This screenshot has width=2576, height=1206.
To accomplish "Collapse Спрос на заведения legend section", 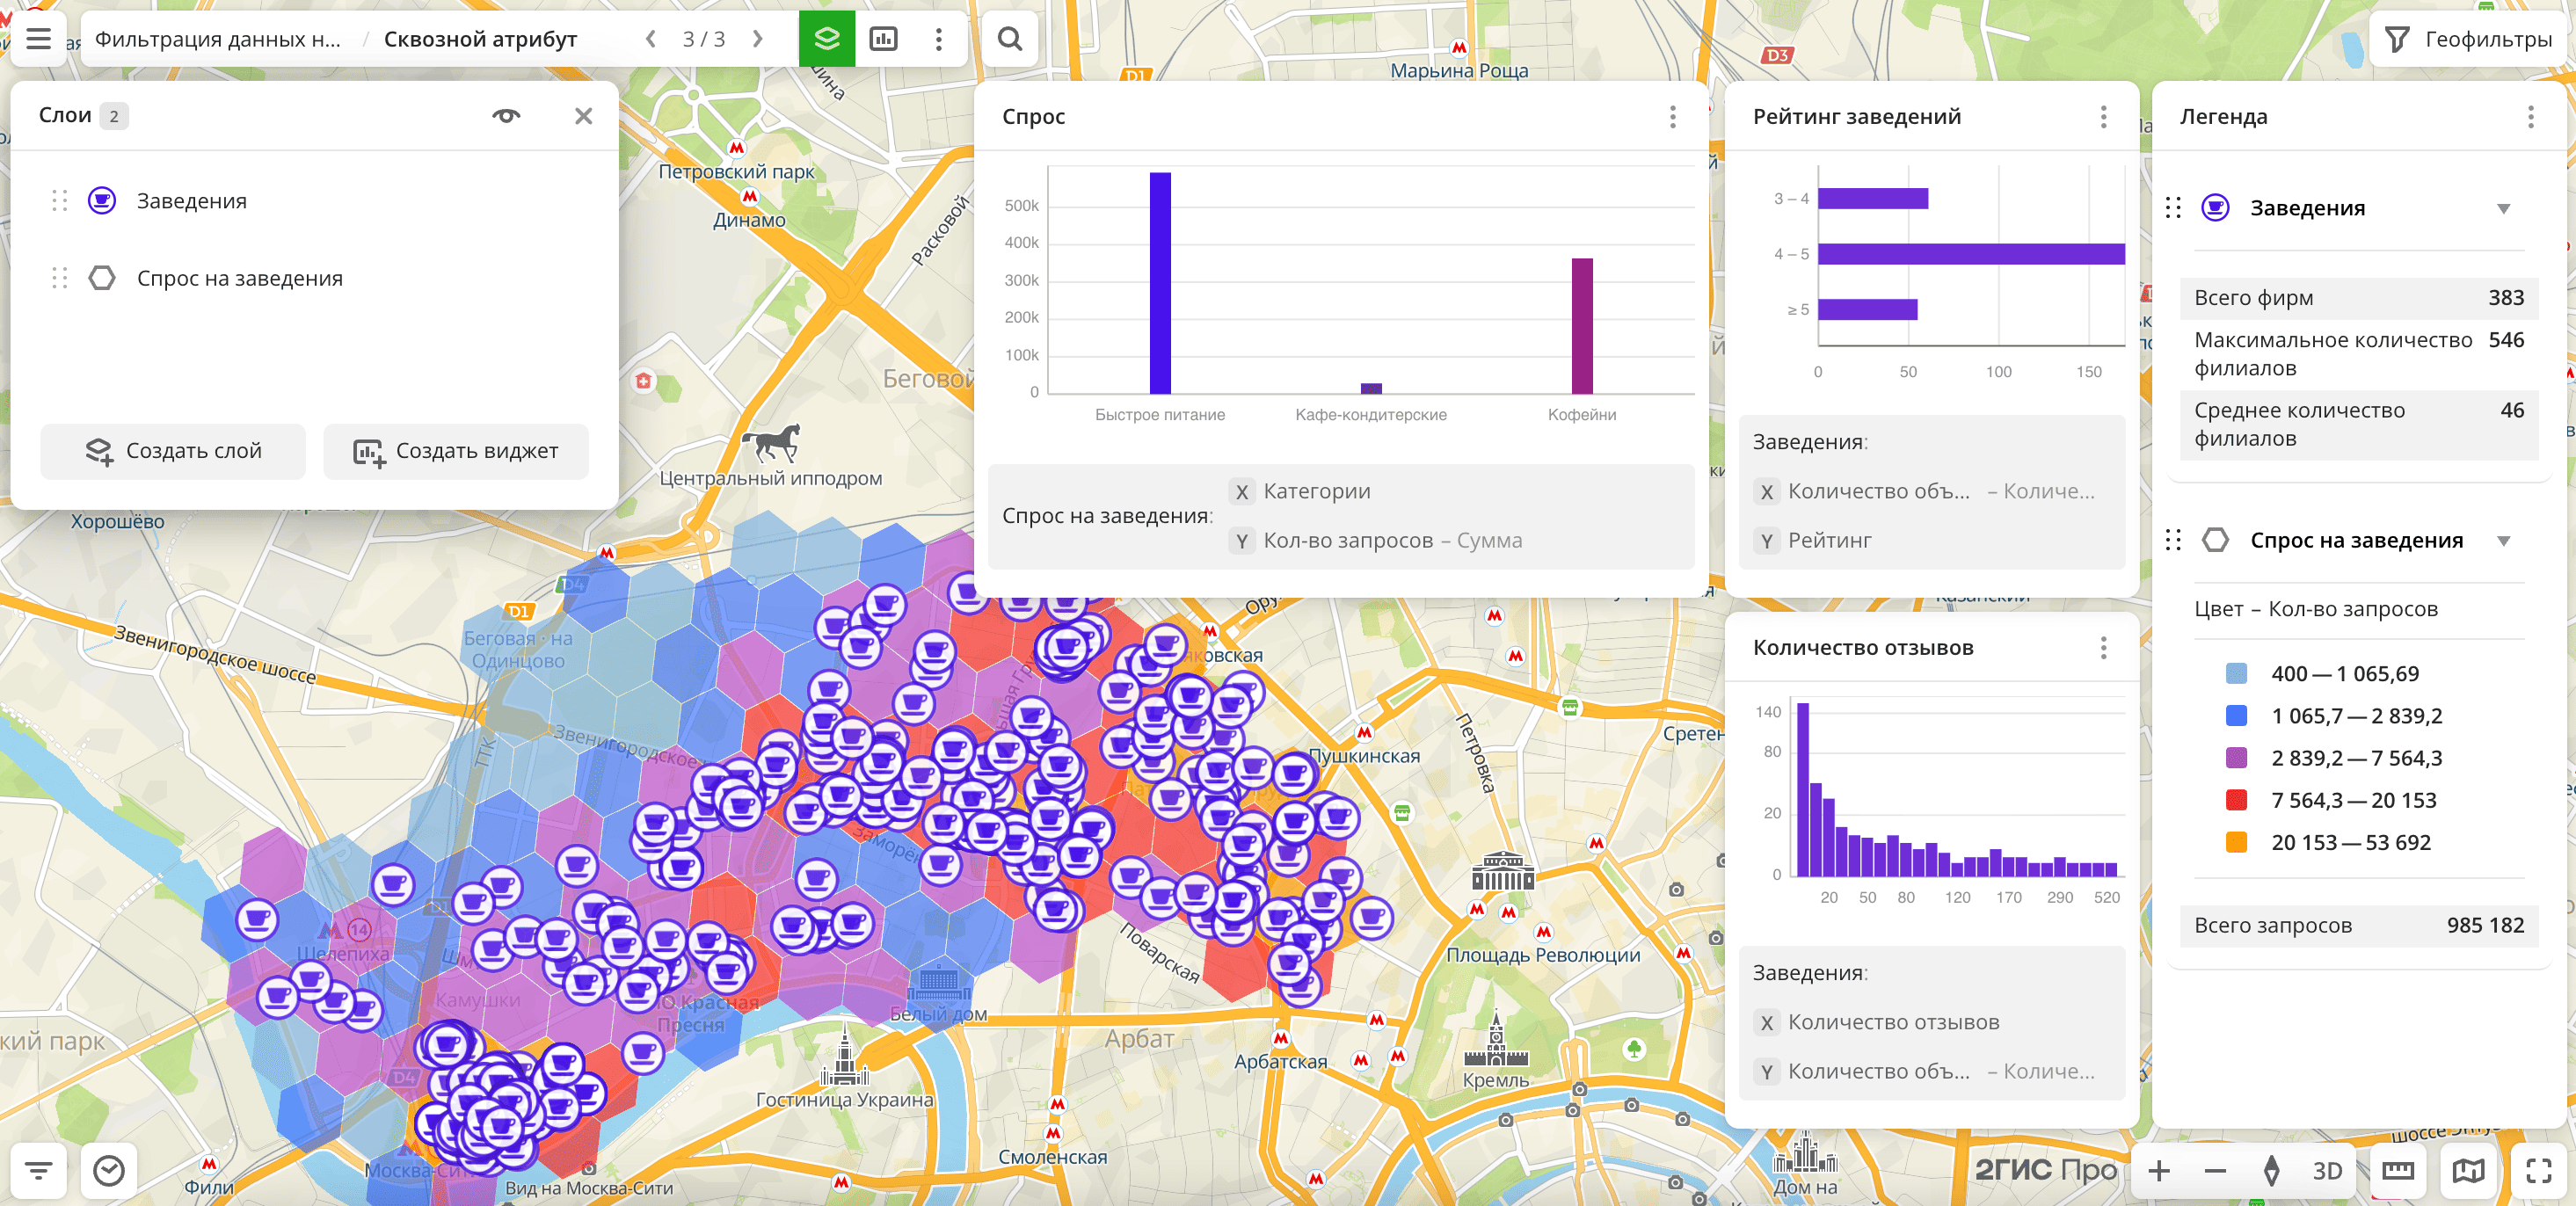I will click(x=2503, y=541).
